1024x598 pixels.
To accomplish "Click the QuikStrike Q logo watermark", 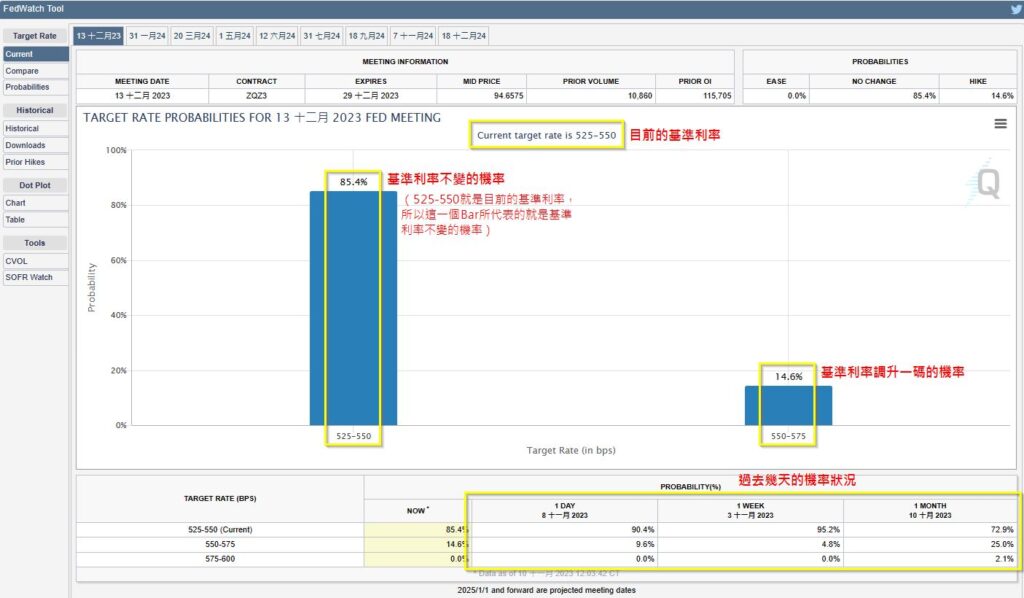I will click(984, 182).
